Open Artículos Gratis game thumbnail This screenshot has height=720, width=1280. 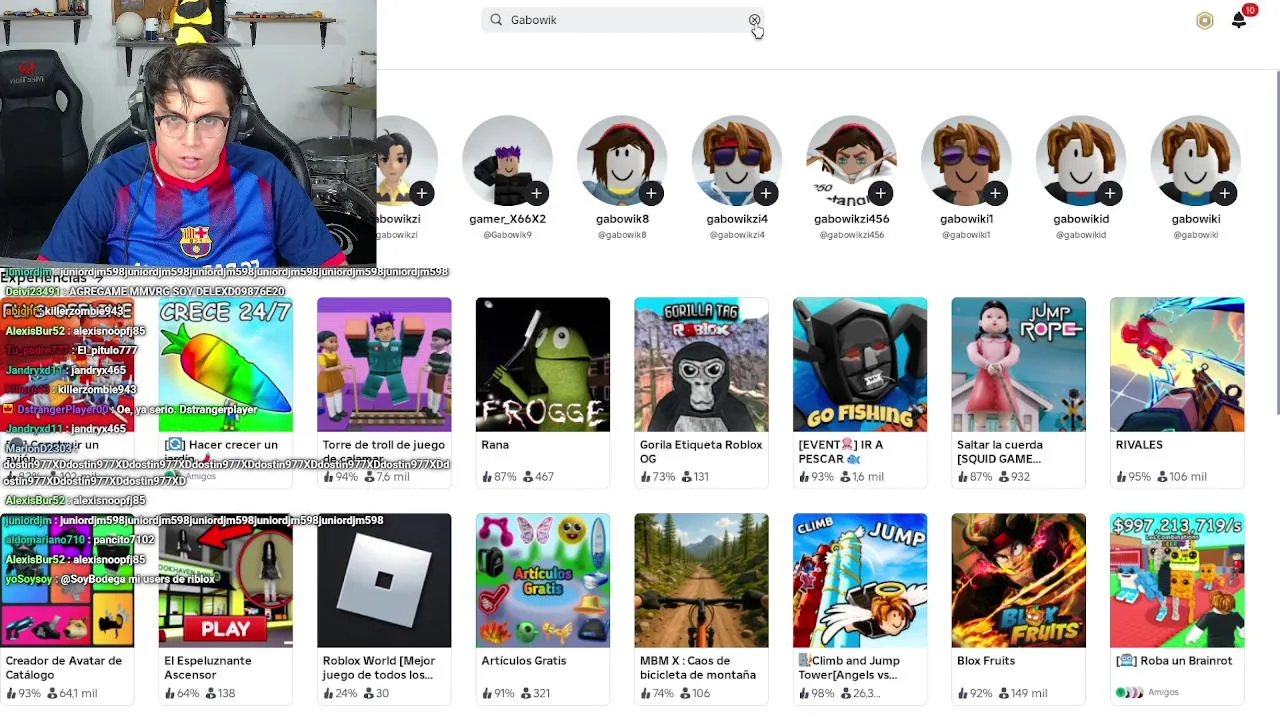(542, 580)
